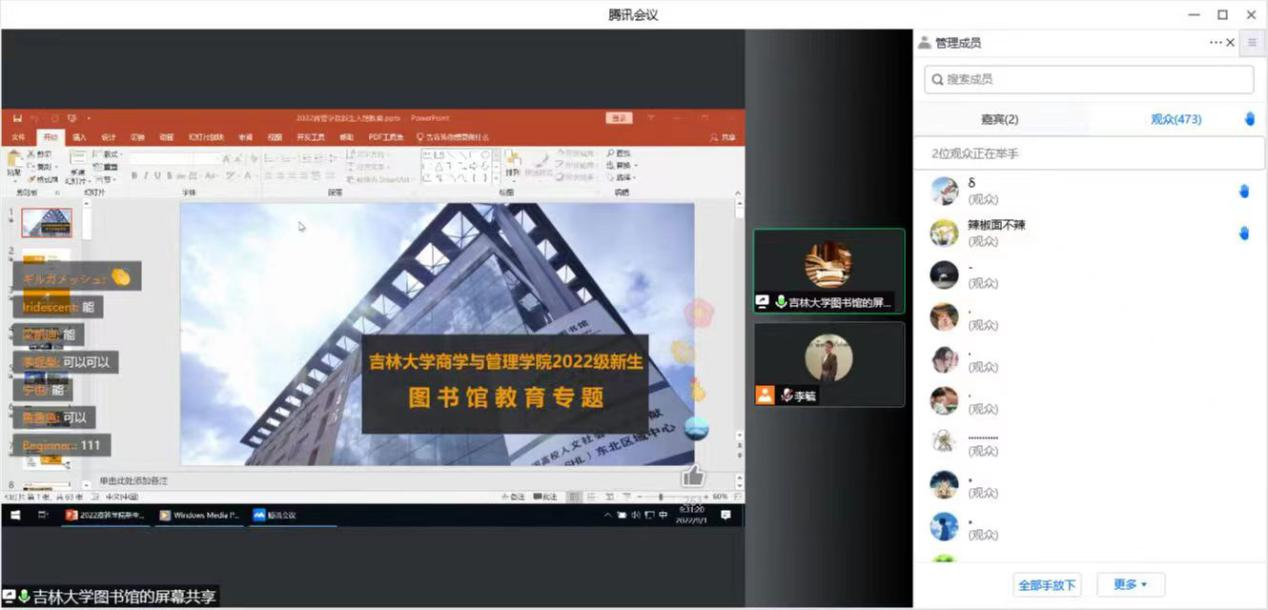
Task: Select the 吉林大学图书馆 screen share video tile
Action: (828, 271)
